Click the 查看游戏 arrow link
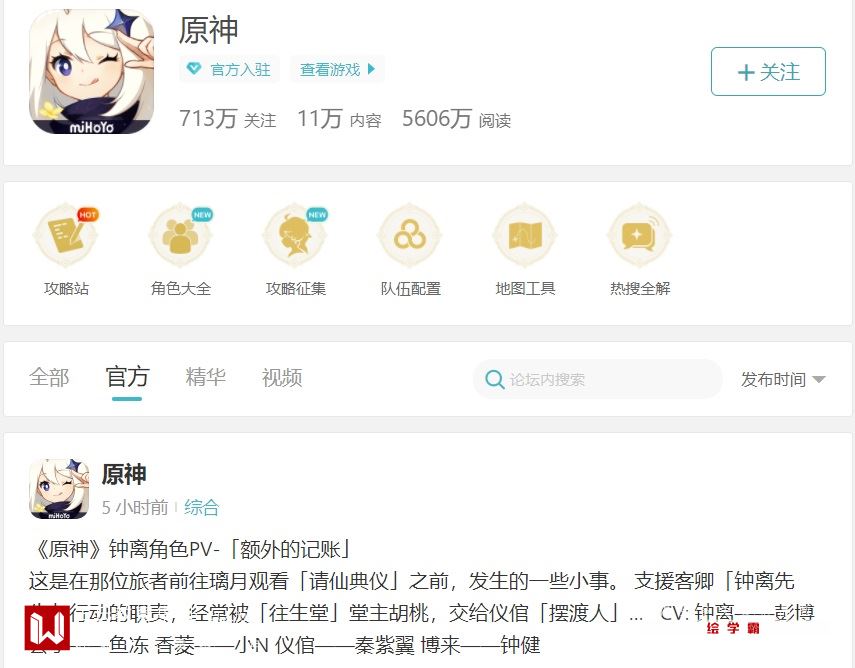 pyautogui.click(x=338, y=69)
